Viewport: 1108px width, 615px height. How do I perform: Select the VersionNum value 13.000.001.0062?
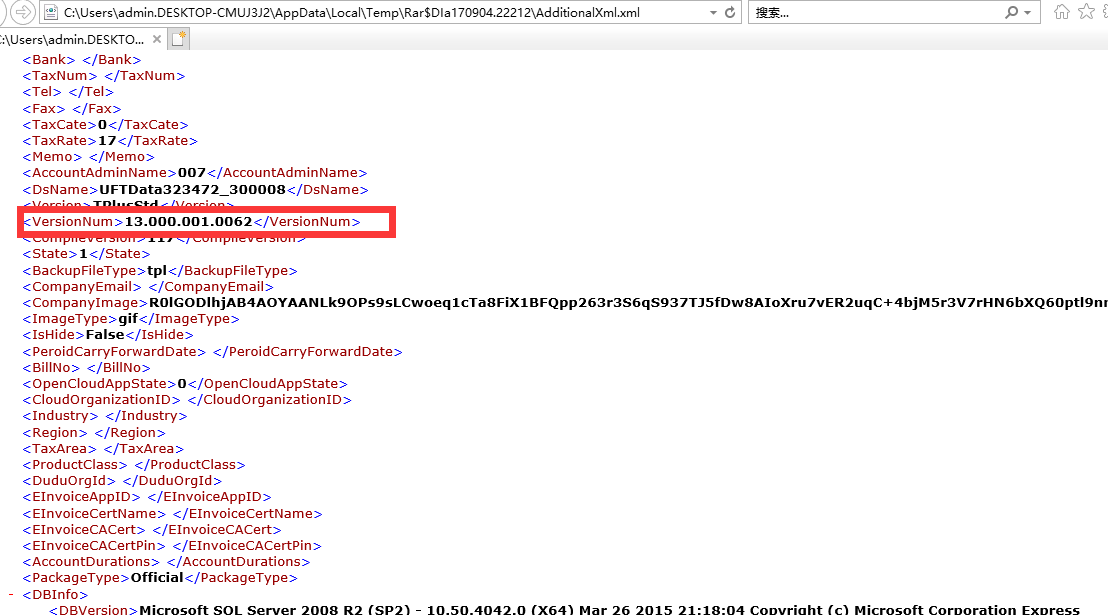tap(189, 222)
